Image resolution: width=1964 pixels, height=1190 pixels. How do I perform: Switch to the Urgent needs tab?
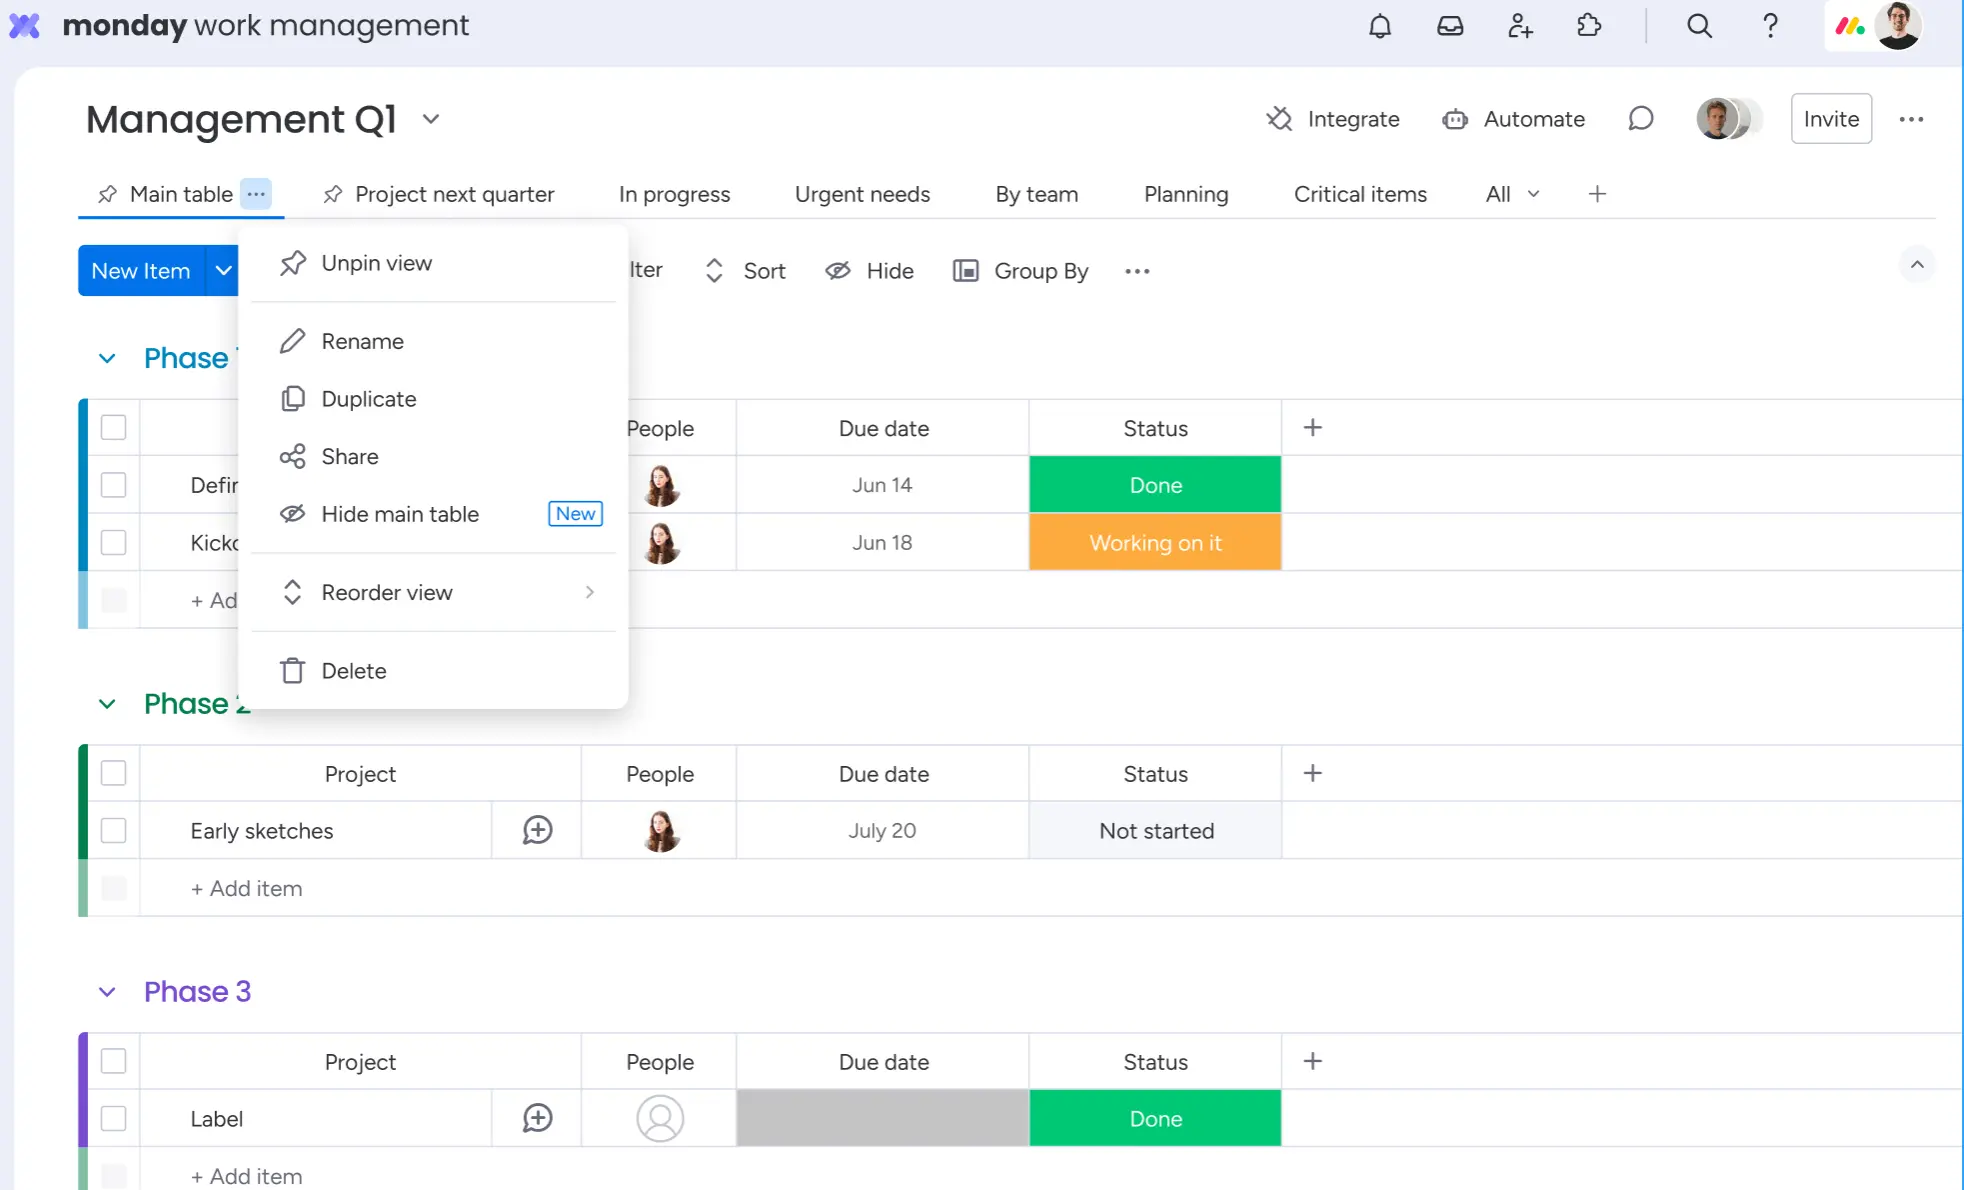coord(862,194)
